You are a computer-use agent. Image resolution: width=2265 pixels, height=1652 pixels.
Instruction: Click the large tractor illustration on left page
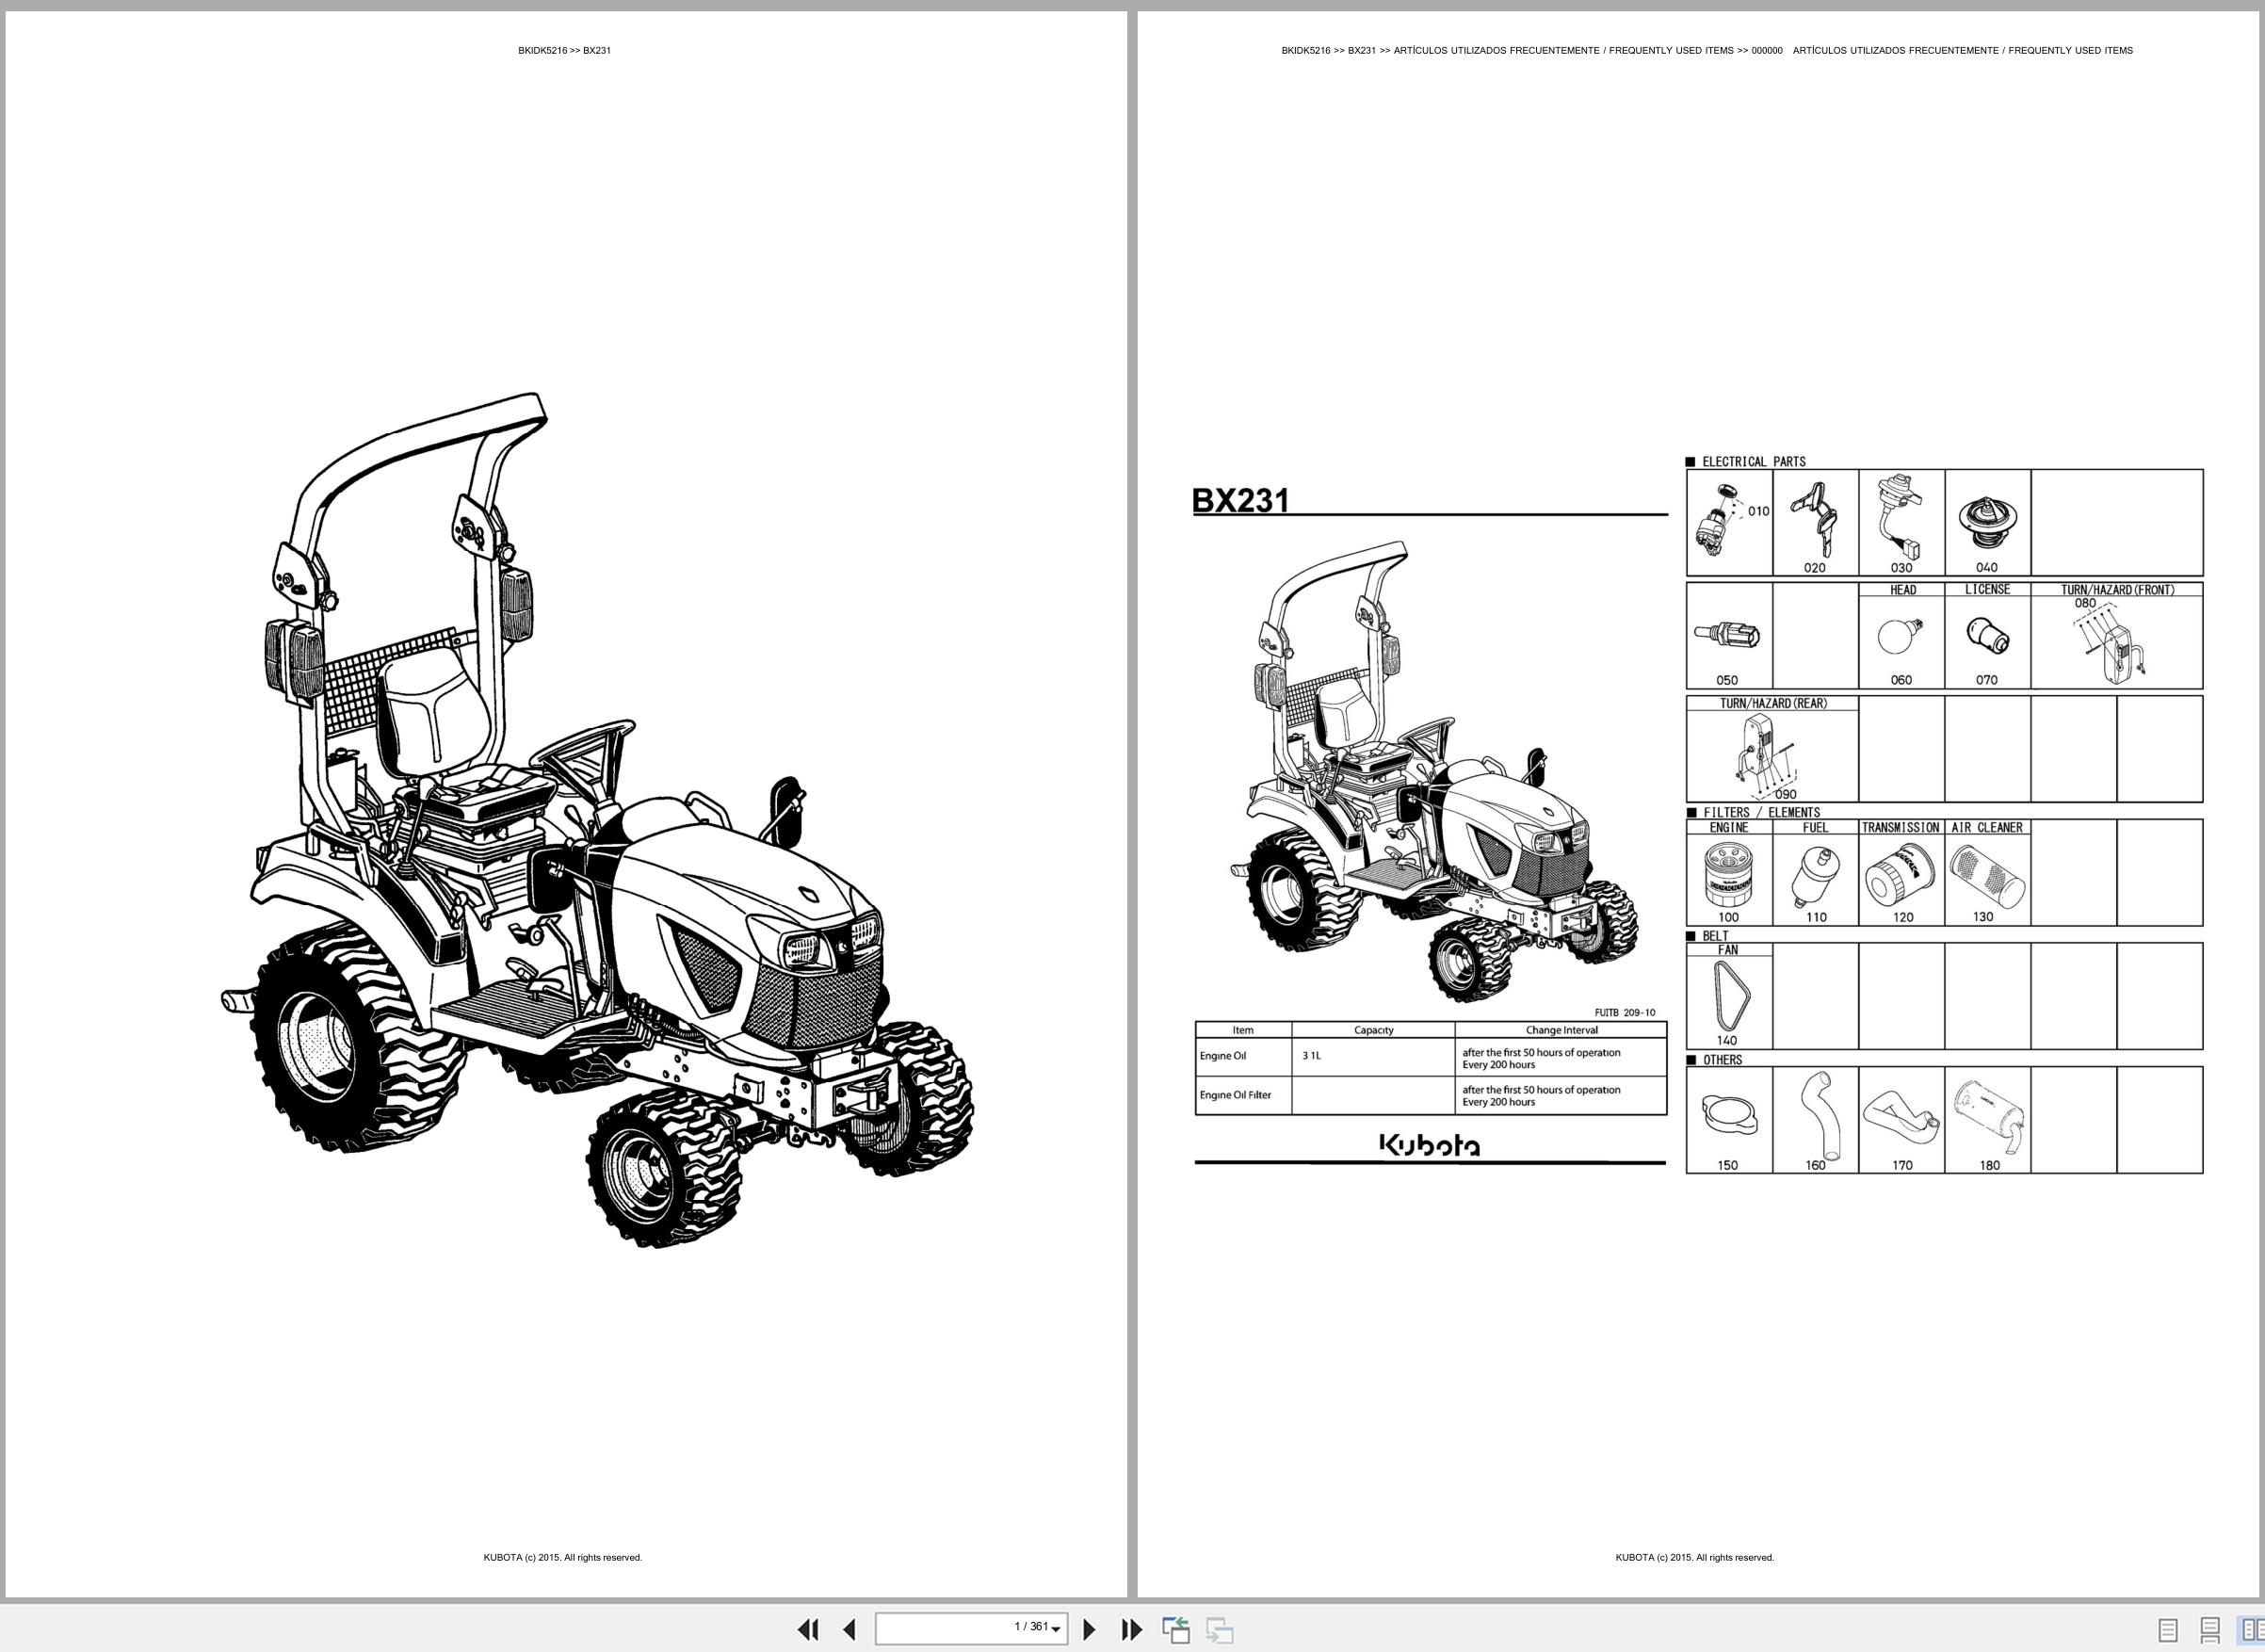coord(596,820)
